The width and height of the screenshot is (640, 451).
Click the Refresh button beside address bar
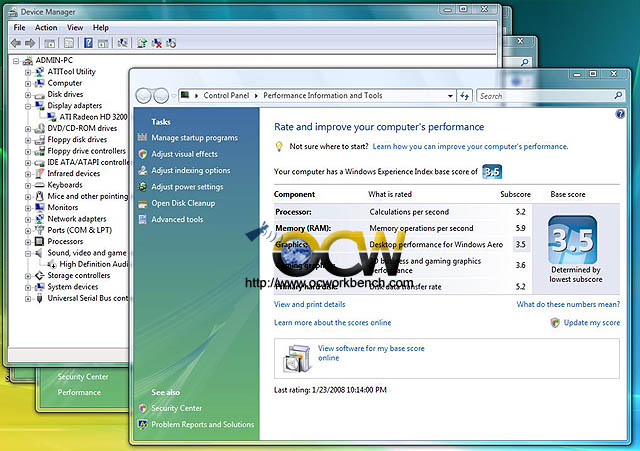(x=464, y=96)
